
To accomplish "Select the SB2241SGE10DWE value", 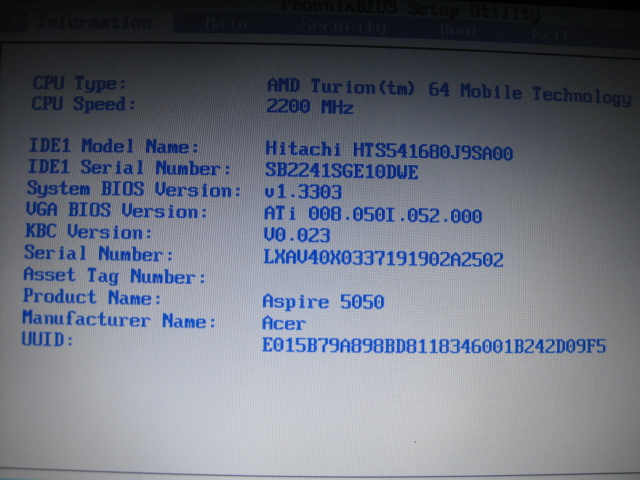I will 341,171.
